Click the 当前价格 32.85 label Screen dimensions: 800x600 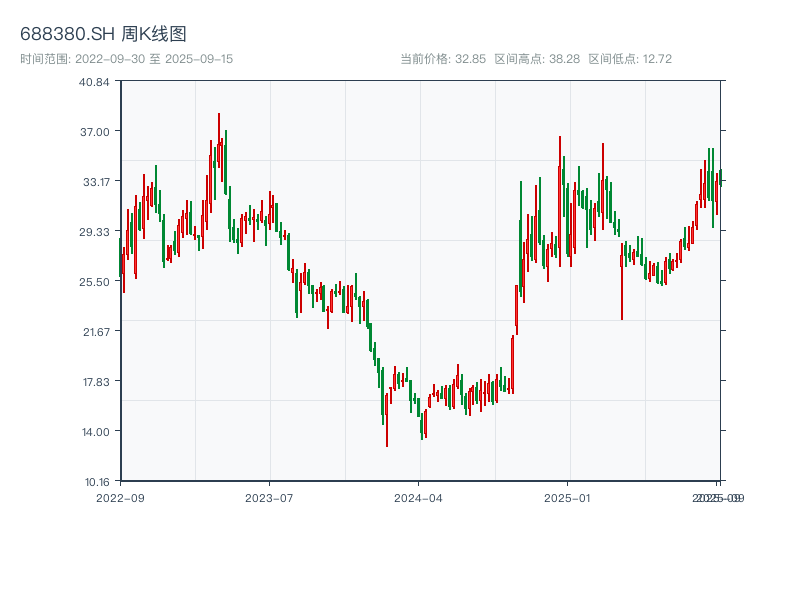(443, 59)
